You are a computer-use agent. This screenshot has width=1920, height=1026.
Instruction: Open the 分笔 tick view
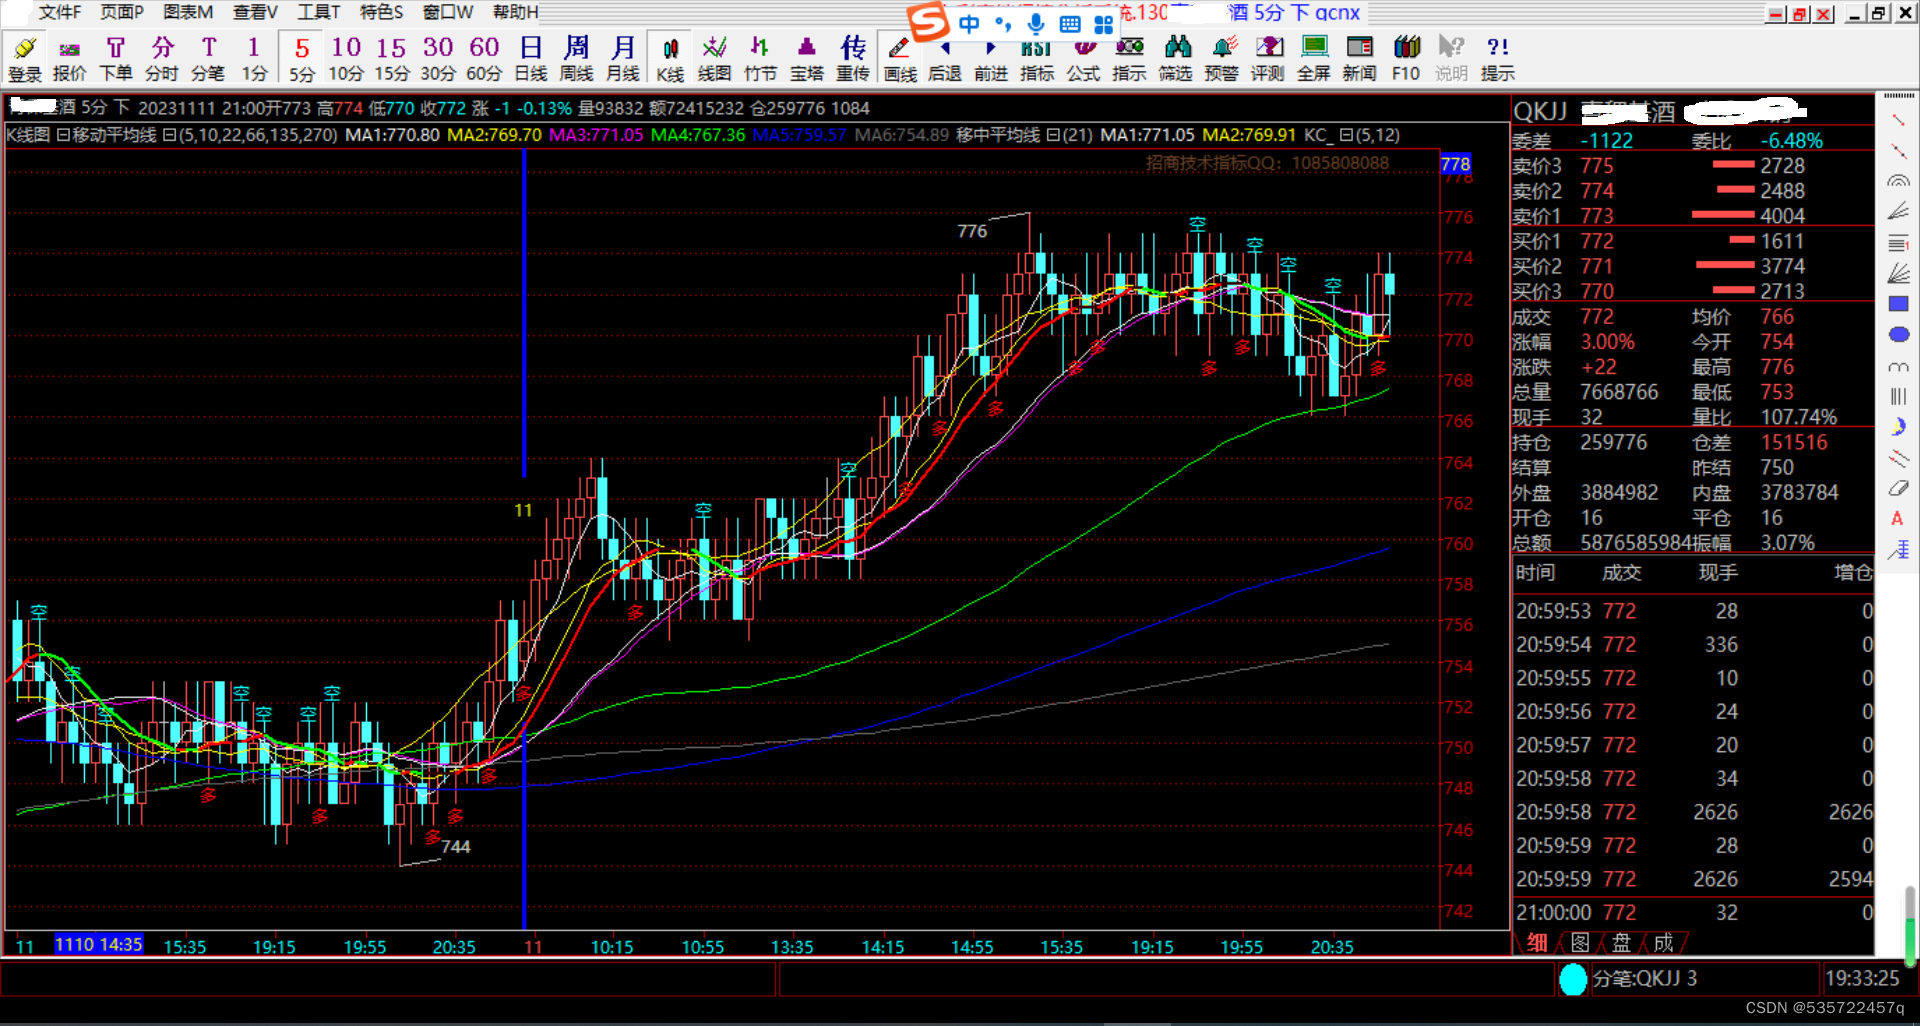208,58
